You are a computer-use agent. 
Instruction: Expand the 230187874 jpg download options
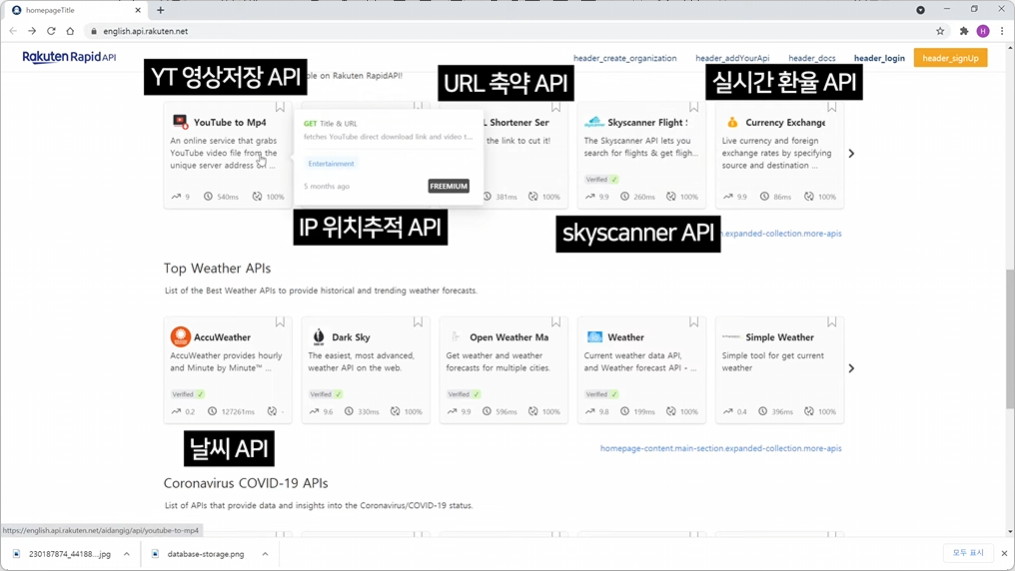[x=127, y=554]
